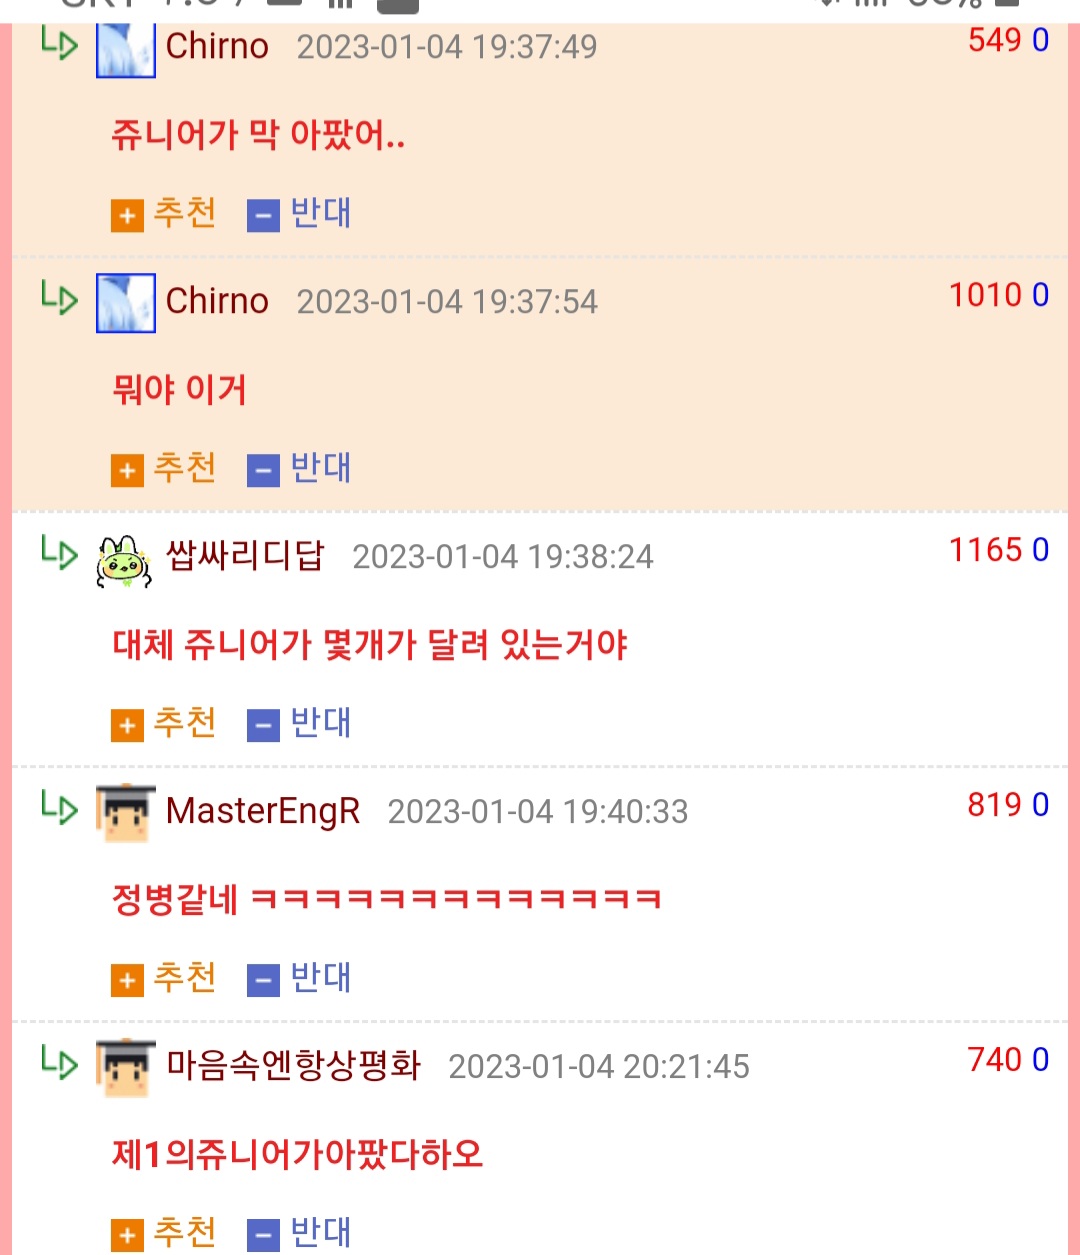Screen dimensions: 1080x1255
Task: Click the orange plus icon under '쥬니어가 막 아팠어..'
Action: tap(127, 215)
